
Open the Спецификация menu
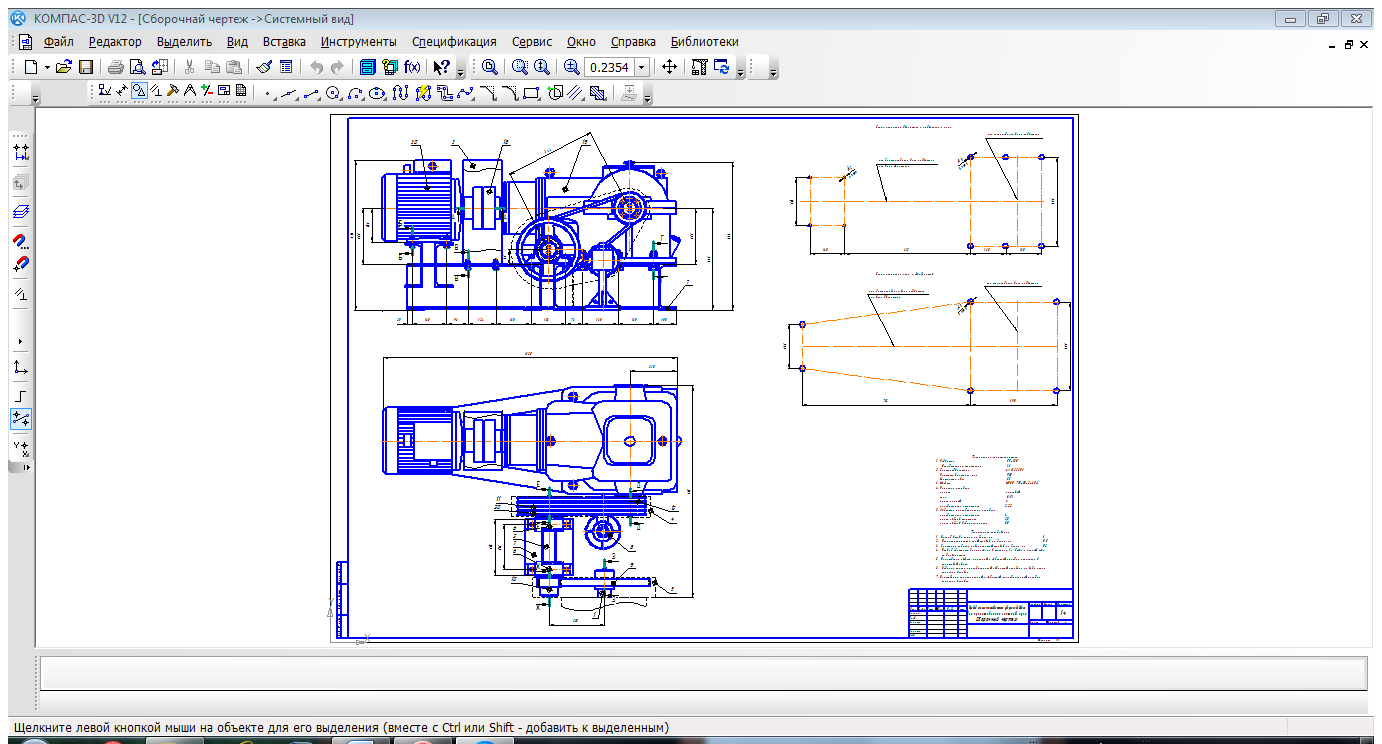(x=454, y=42)
